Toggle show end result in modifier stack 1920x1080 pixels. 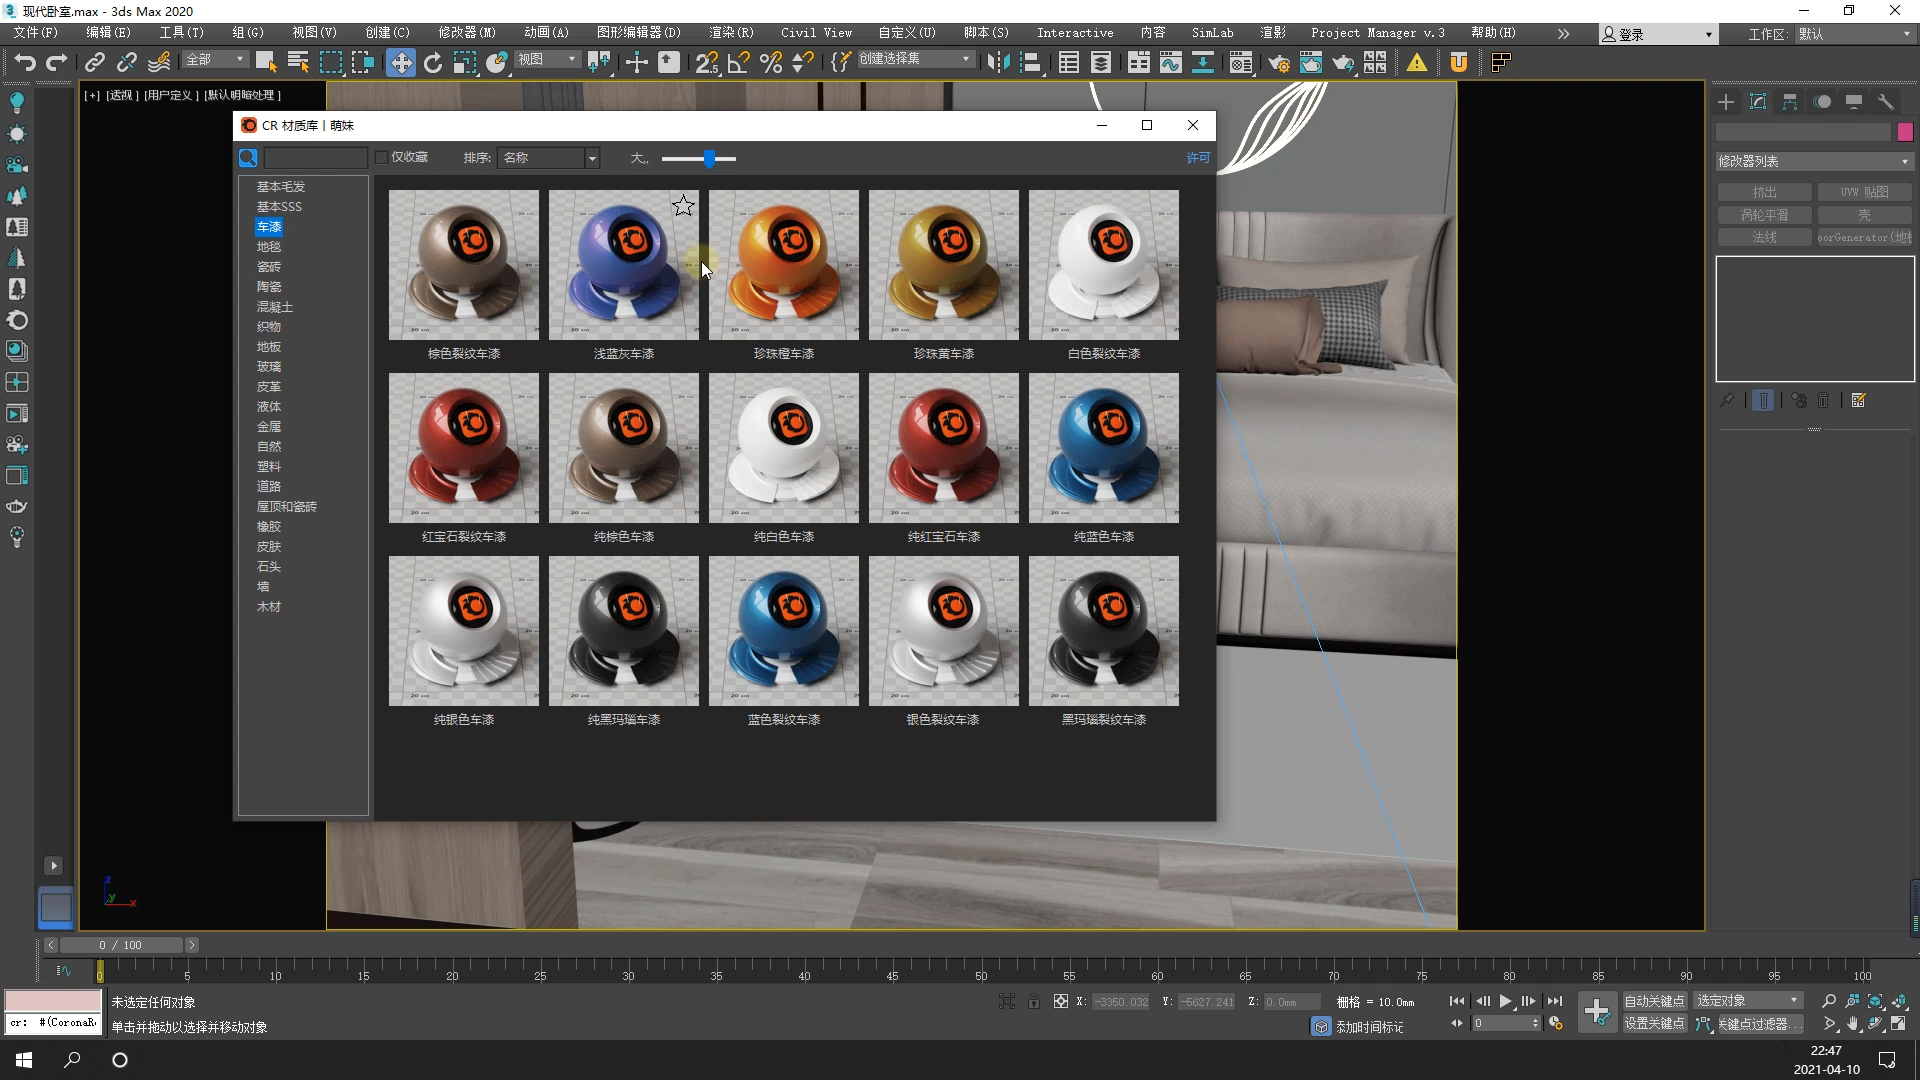pos(1763,400)
